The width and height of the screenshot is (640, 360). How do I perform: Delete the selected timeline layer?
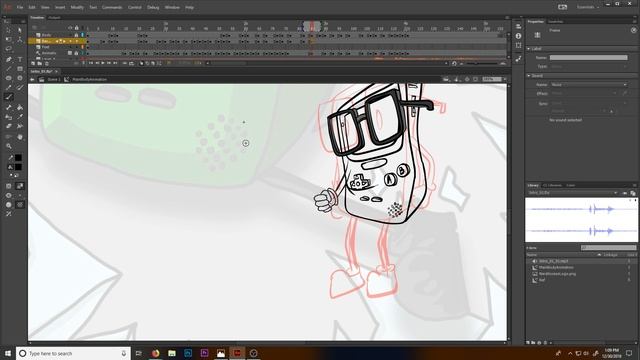tap(47, 64)
